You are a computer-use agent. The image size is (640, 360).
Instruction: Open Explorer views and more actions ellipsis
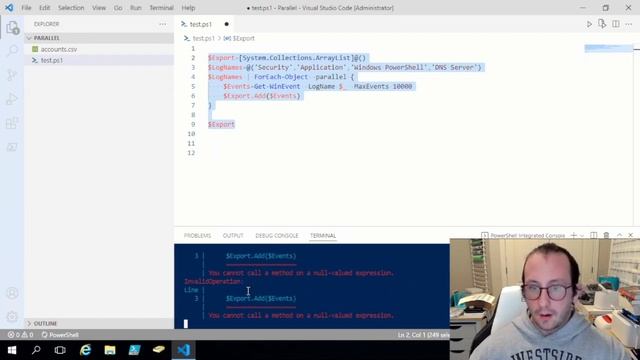pos(162,24)
